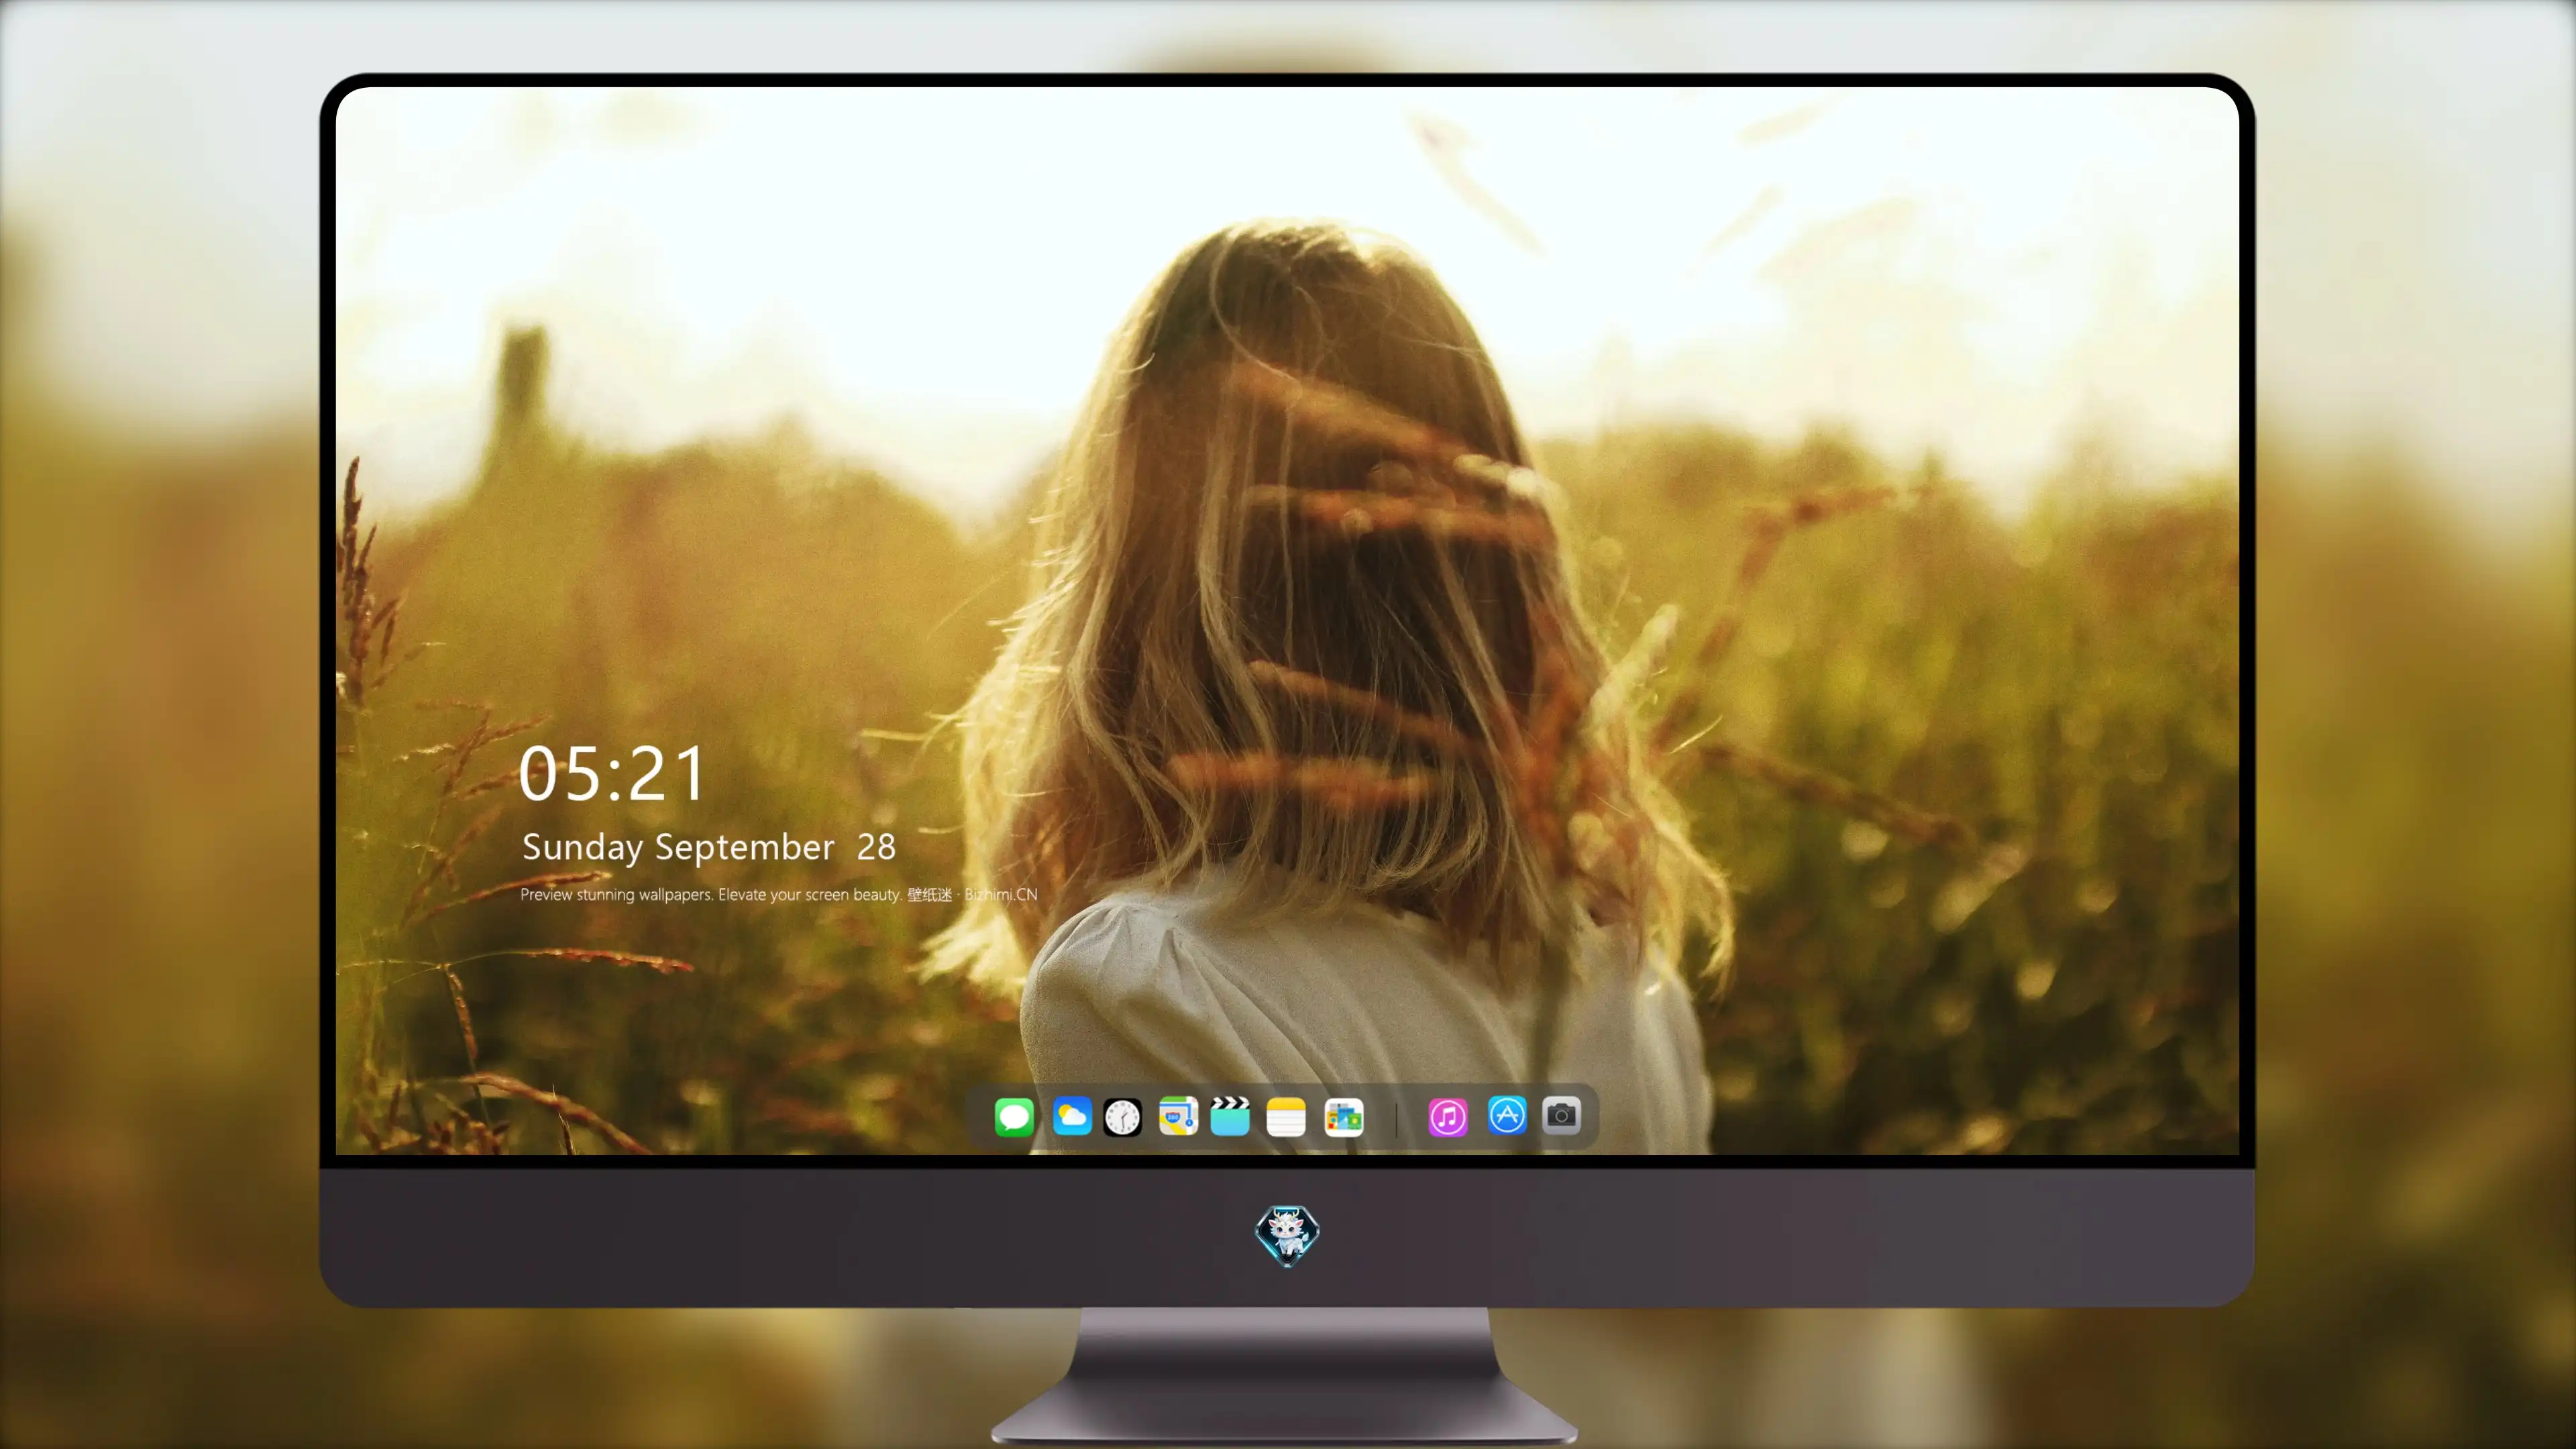This screenshot has height=1449, width=2576.
Task: Open the Weather app in the dock
Action: 1072,1116
